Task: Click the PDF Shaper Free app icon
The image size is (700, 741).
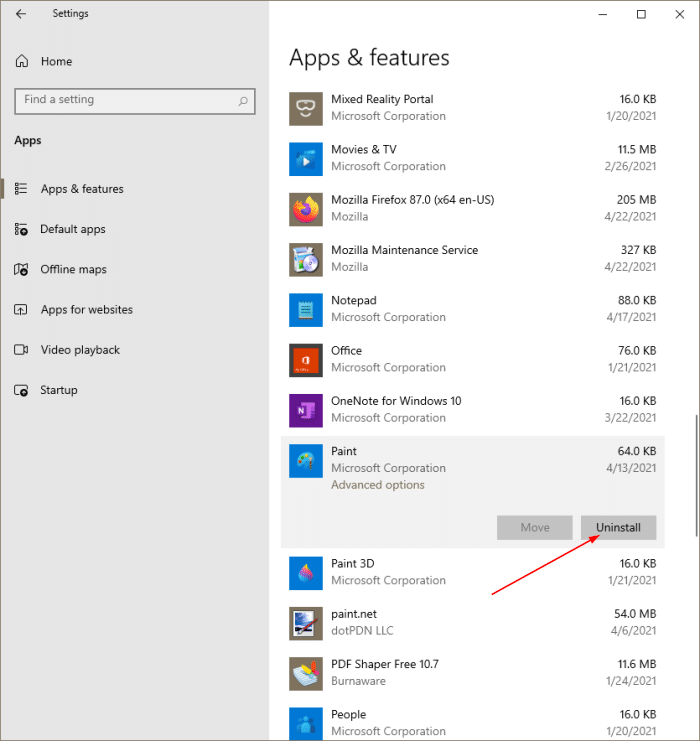Action: 306,674
